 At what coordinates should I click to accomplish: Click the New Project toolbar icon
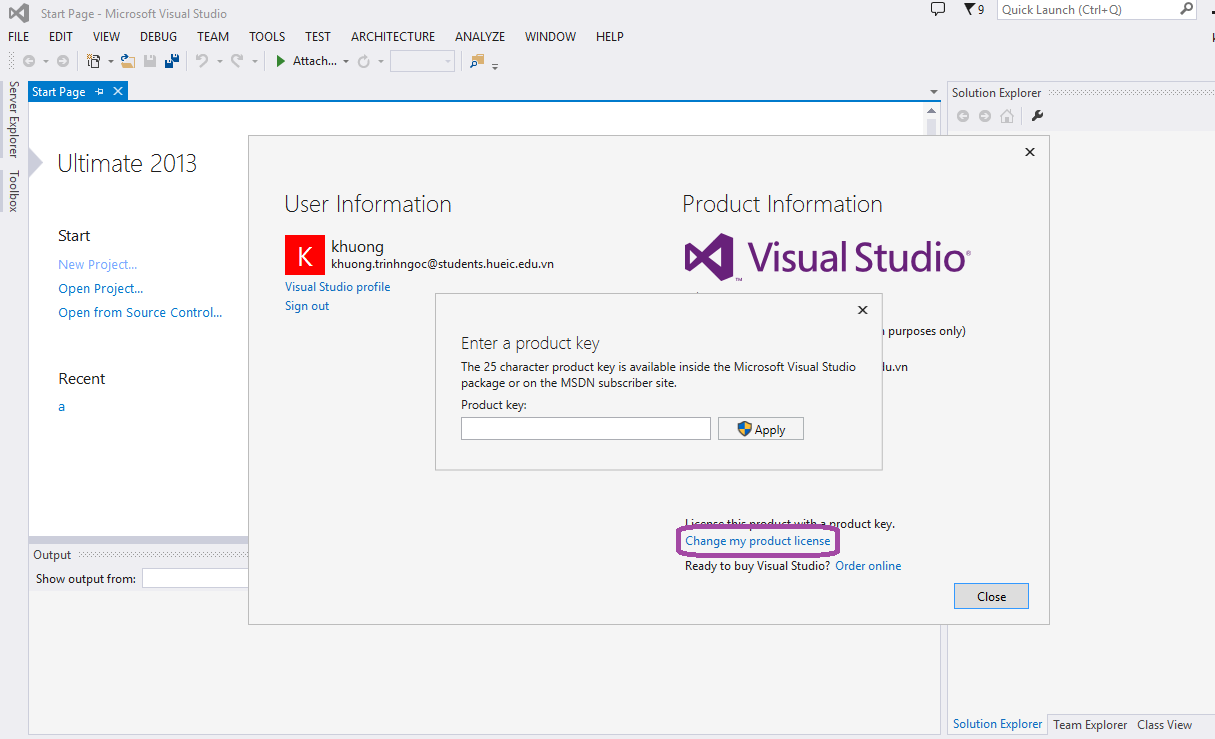pos(94,61)
